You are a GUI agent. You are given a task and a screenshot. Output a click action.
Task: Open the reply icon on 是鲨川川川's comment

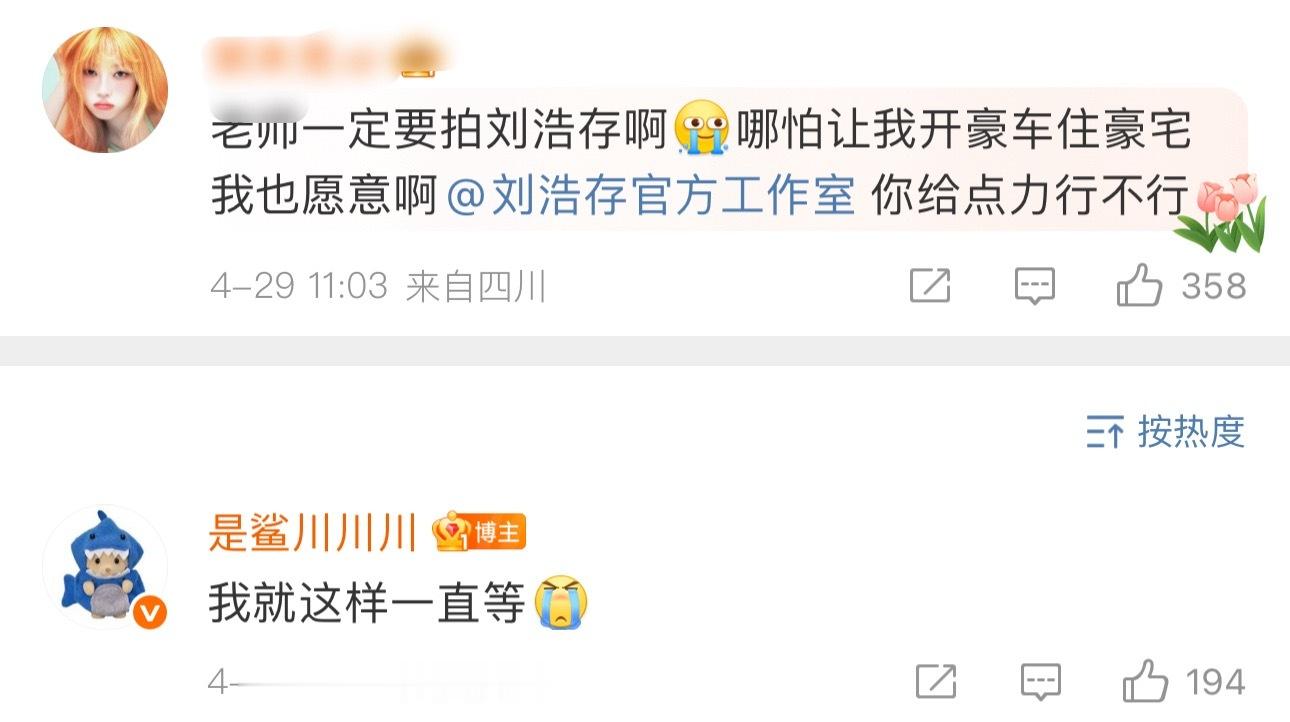click(x=1040, y=683)
